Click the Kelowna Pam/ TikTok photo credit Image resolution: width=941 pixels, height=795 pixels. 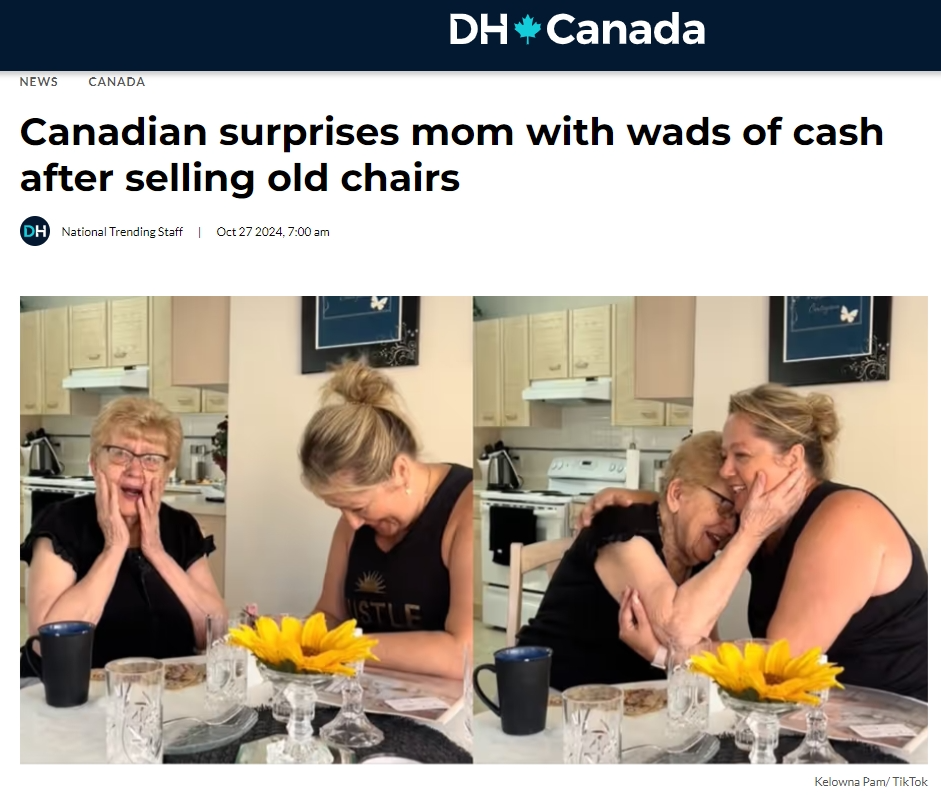(x=871, y=781)
